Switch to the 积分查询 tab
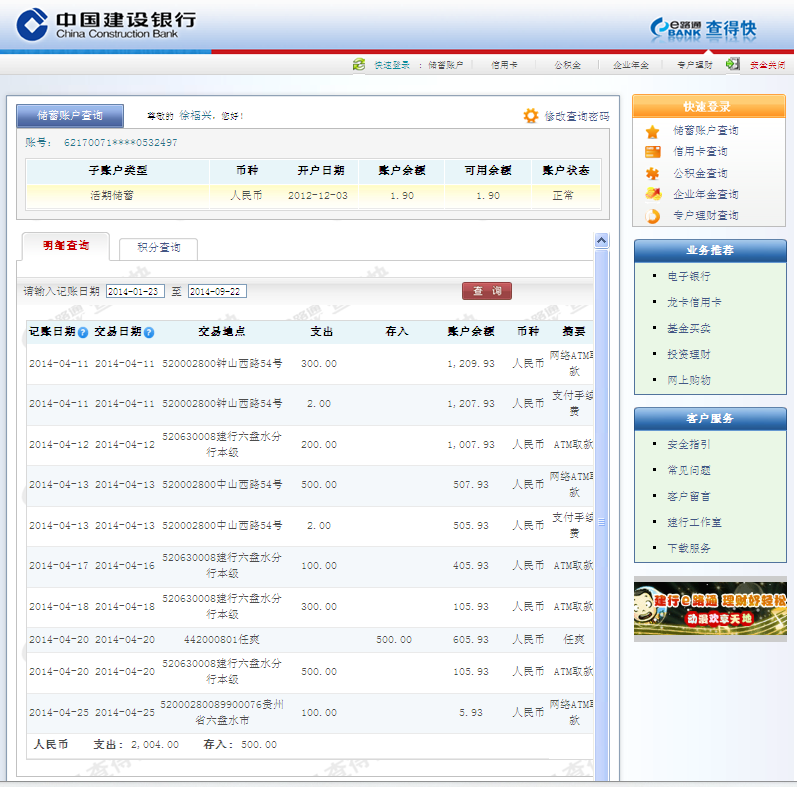 pos(158,248)
